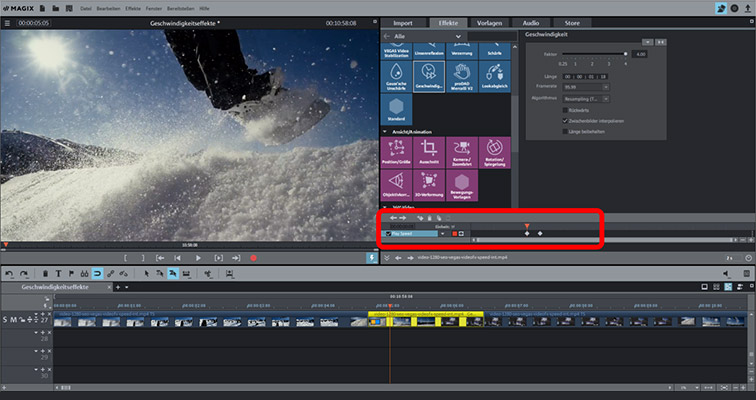The image size is (756, 400).
Task: Click the flag marker icon
Action: point(71,274)
